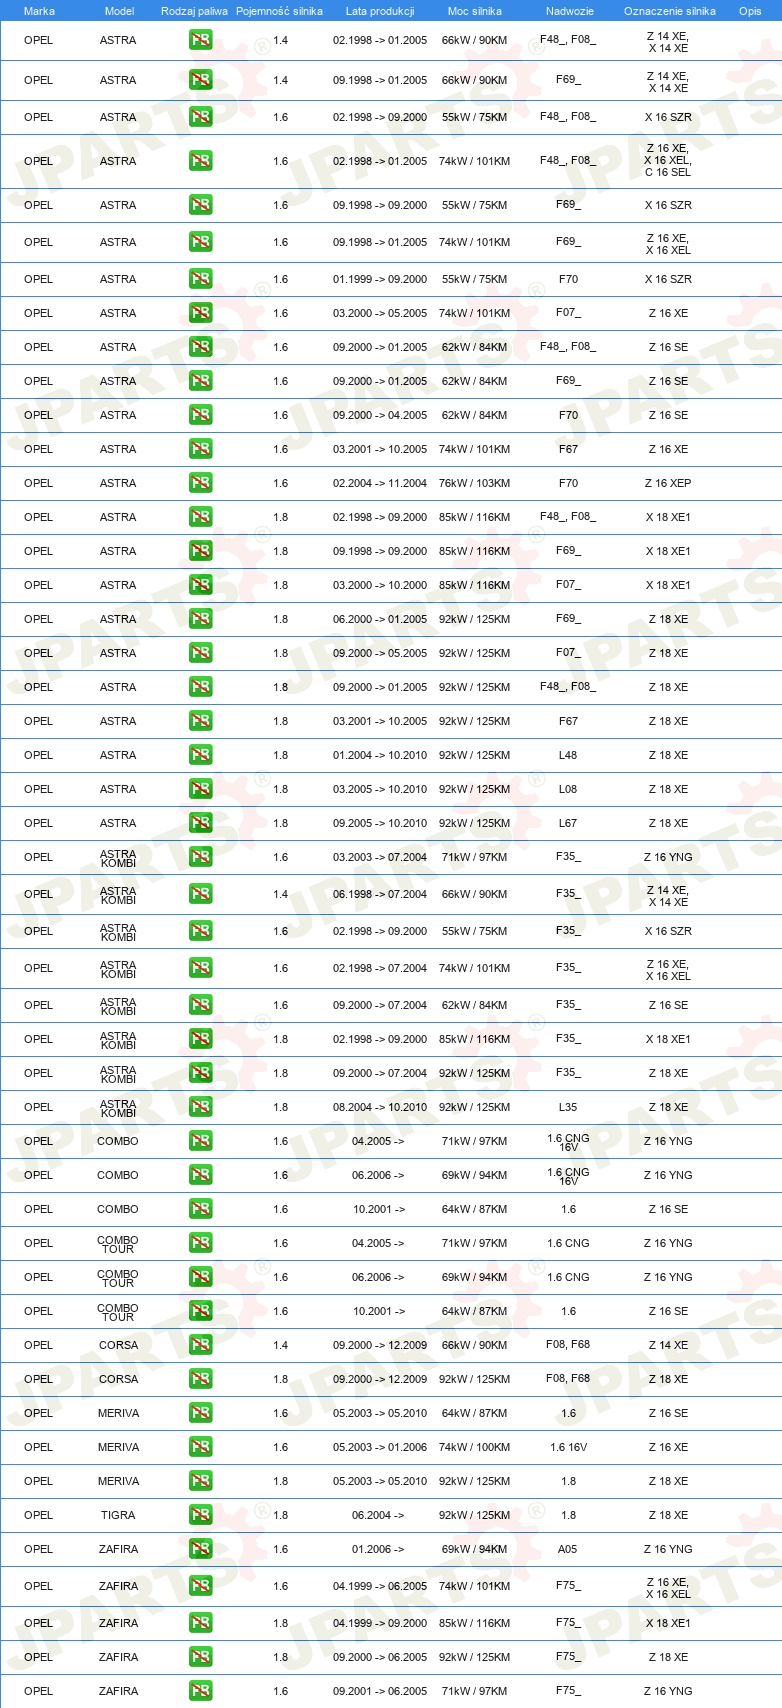Click the petrol icon in the ASTRA 1.4 F48_, F08_ row

[200, 41]
